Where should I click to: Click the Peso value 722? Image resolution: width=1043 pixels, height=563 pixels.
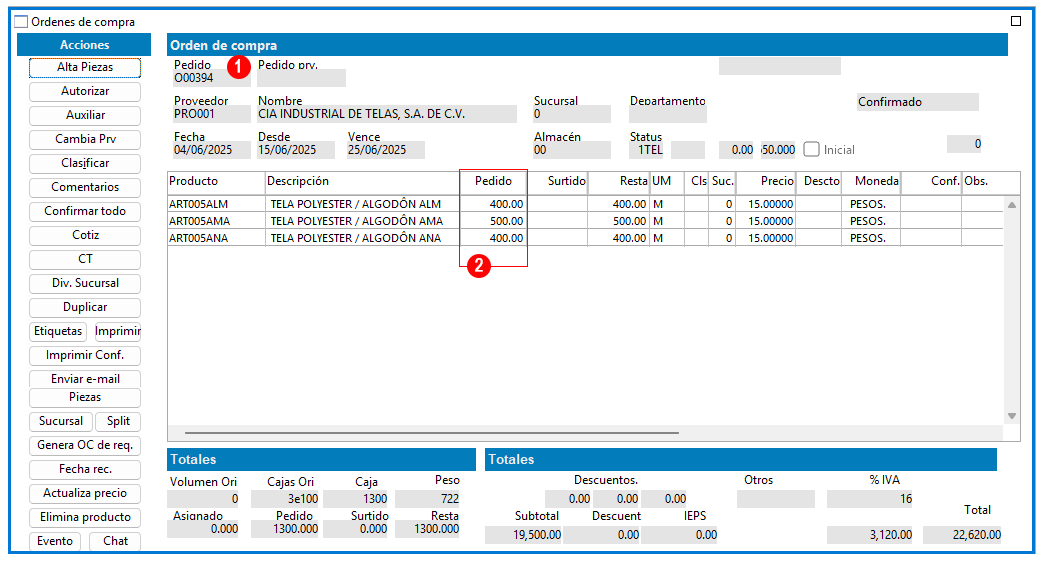coord(427,499)
